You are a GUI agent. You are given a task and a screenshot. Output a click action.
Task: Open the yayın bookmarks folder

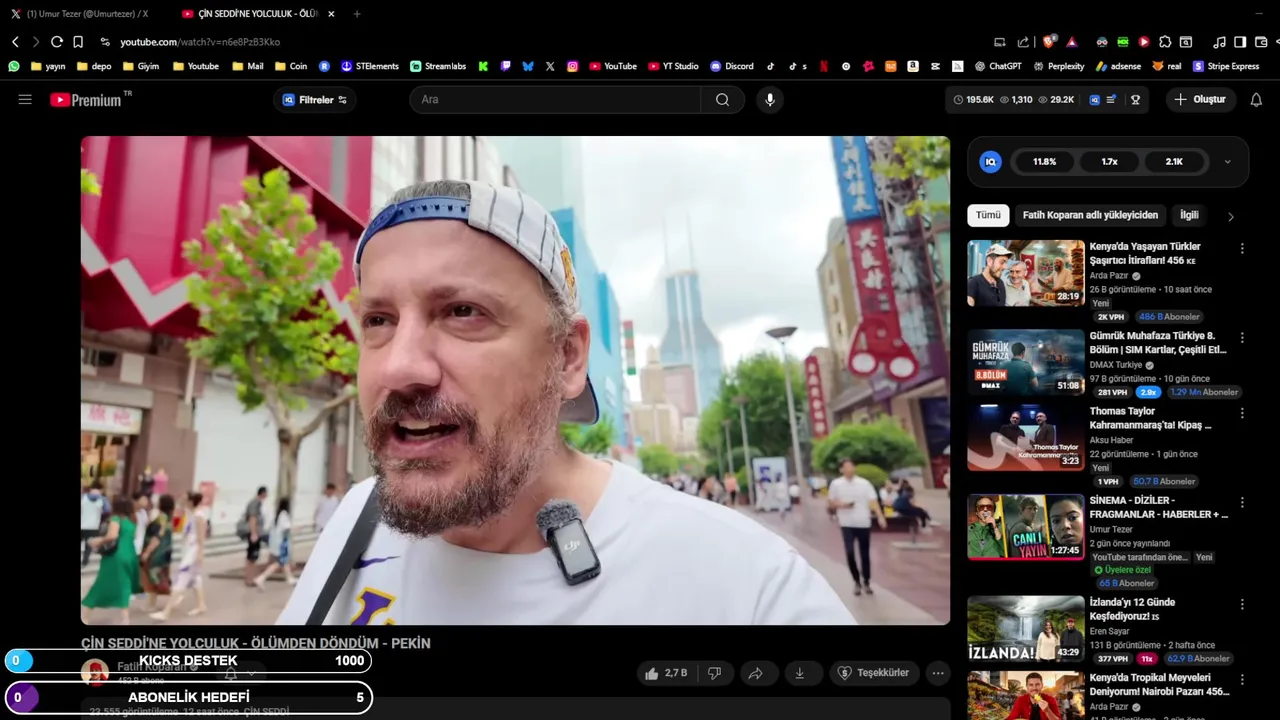48,66
